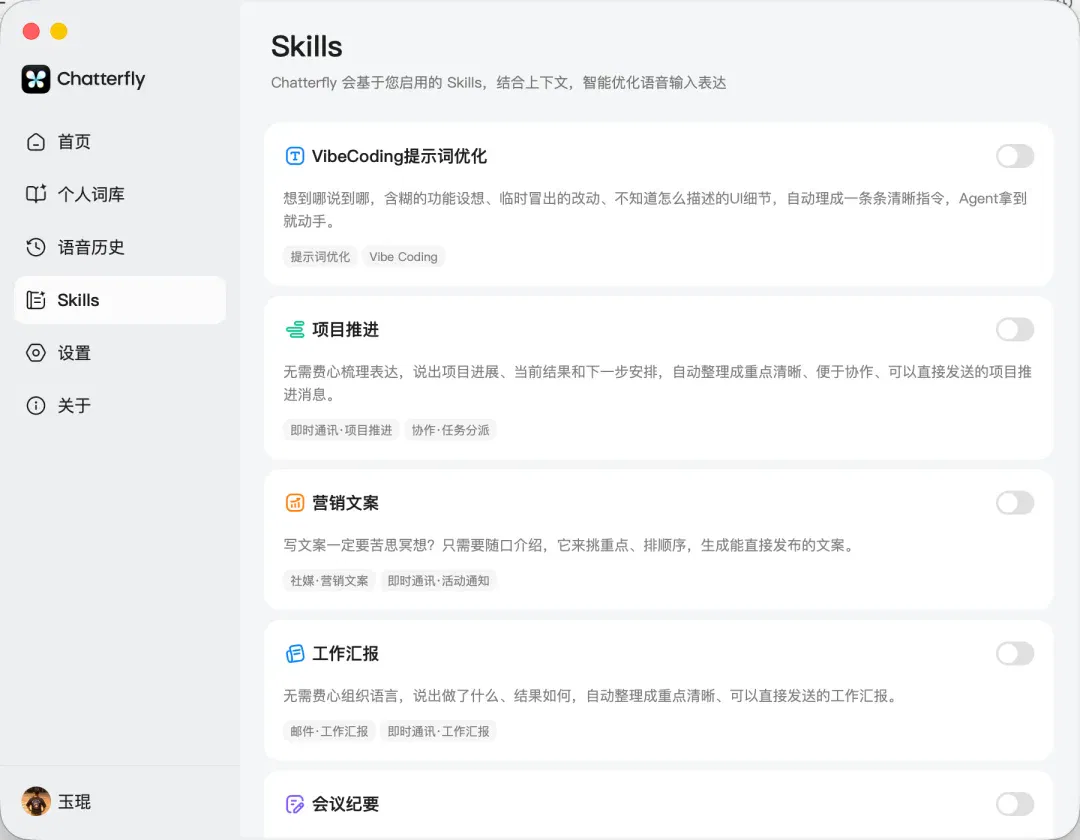Click the description starting 无需费心梳理表达

pos(658,383)
